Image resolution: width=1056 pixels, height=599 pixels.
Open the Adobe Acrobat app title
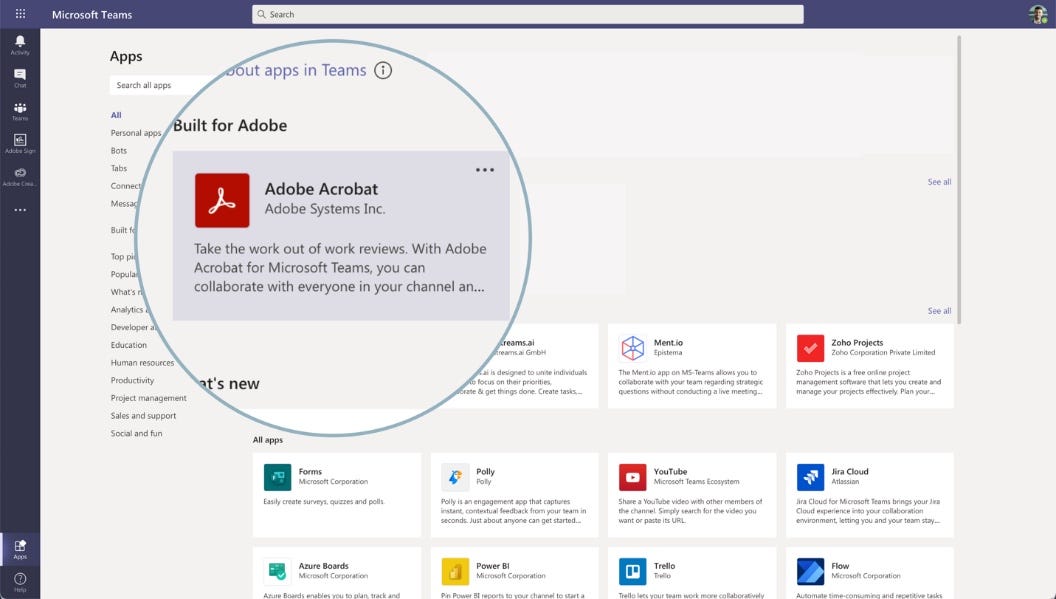[321, 189]
